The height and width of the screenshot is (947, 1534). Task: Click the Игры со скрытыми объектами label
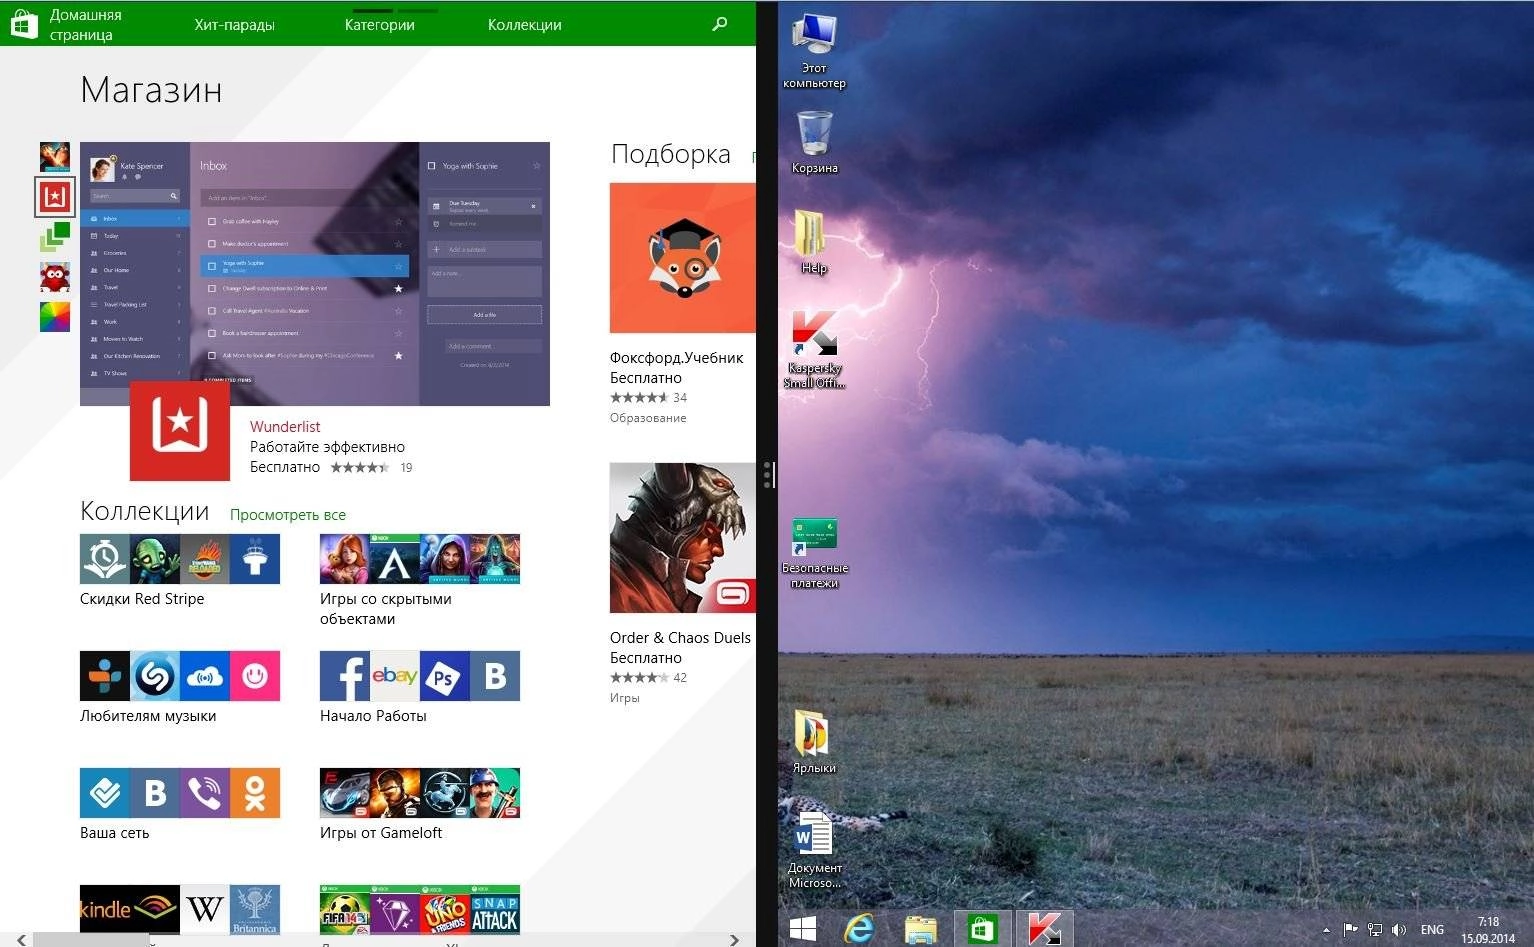(x=386, y=609)
